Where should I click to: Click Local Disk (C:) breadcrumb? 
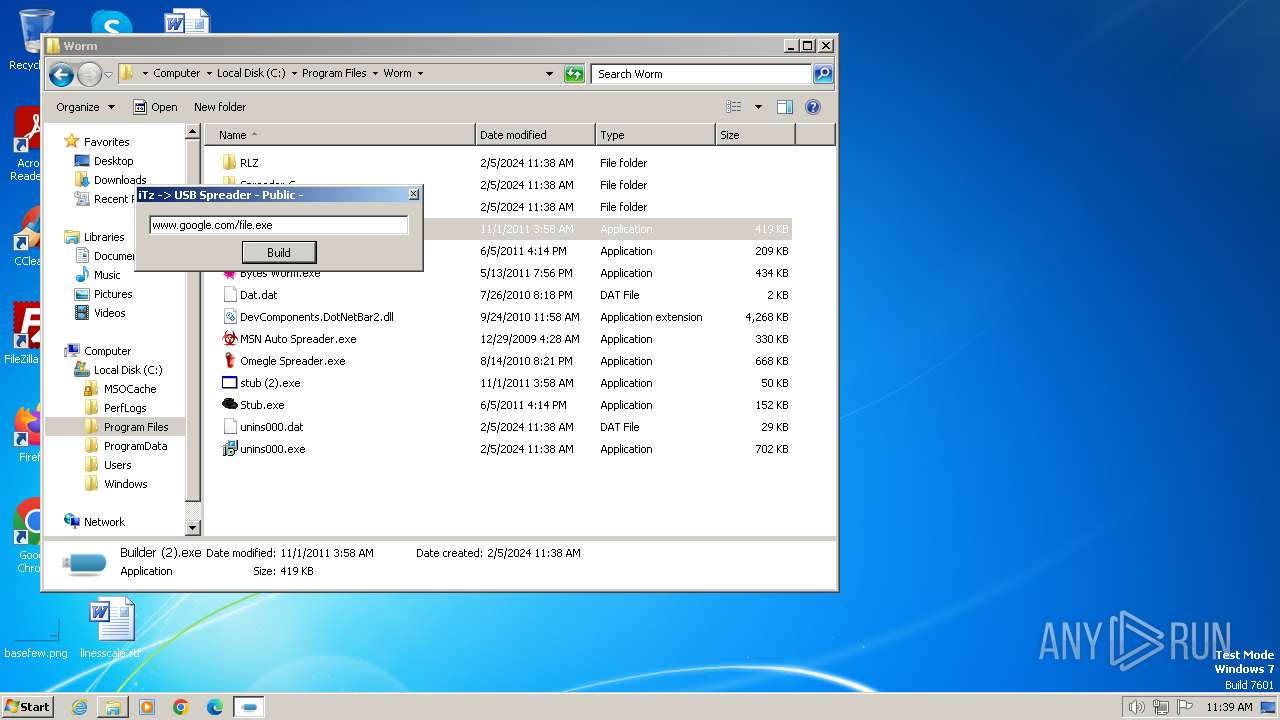[251, 74]
